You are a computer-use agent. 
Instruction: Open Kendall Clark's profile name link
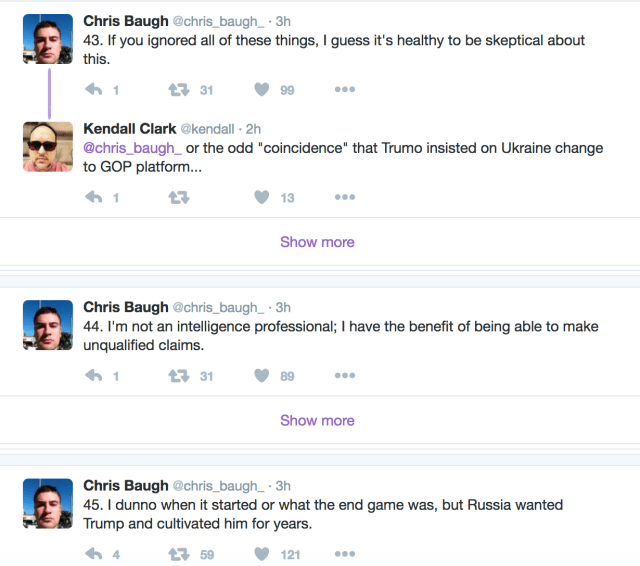point(129,128)
